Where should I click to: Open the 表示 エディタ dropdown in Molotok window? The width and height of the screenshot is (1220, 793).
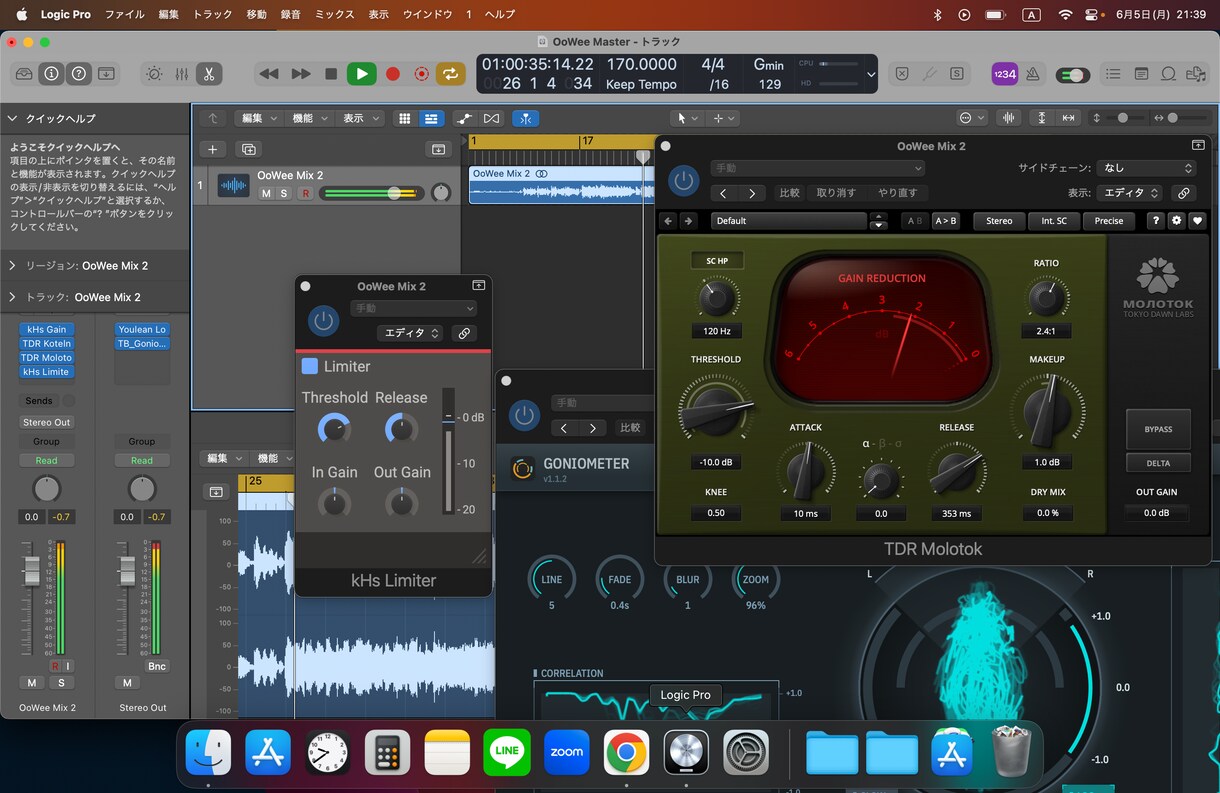(1129, 193)
